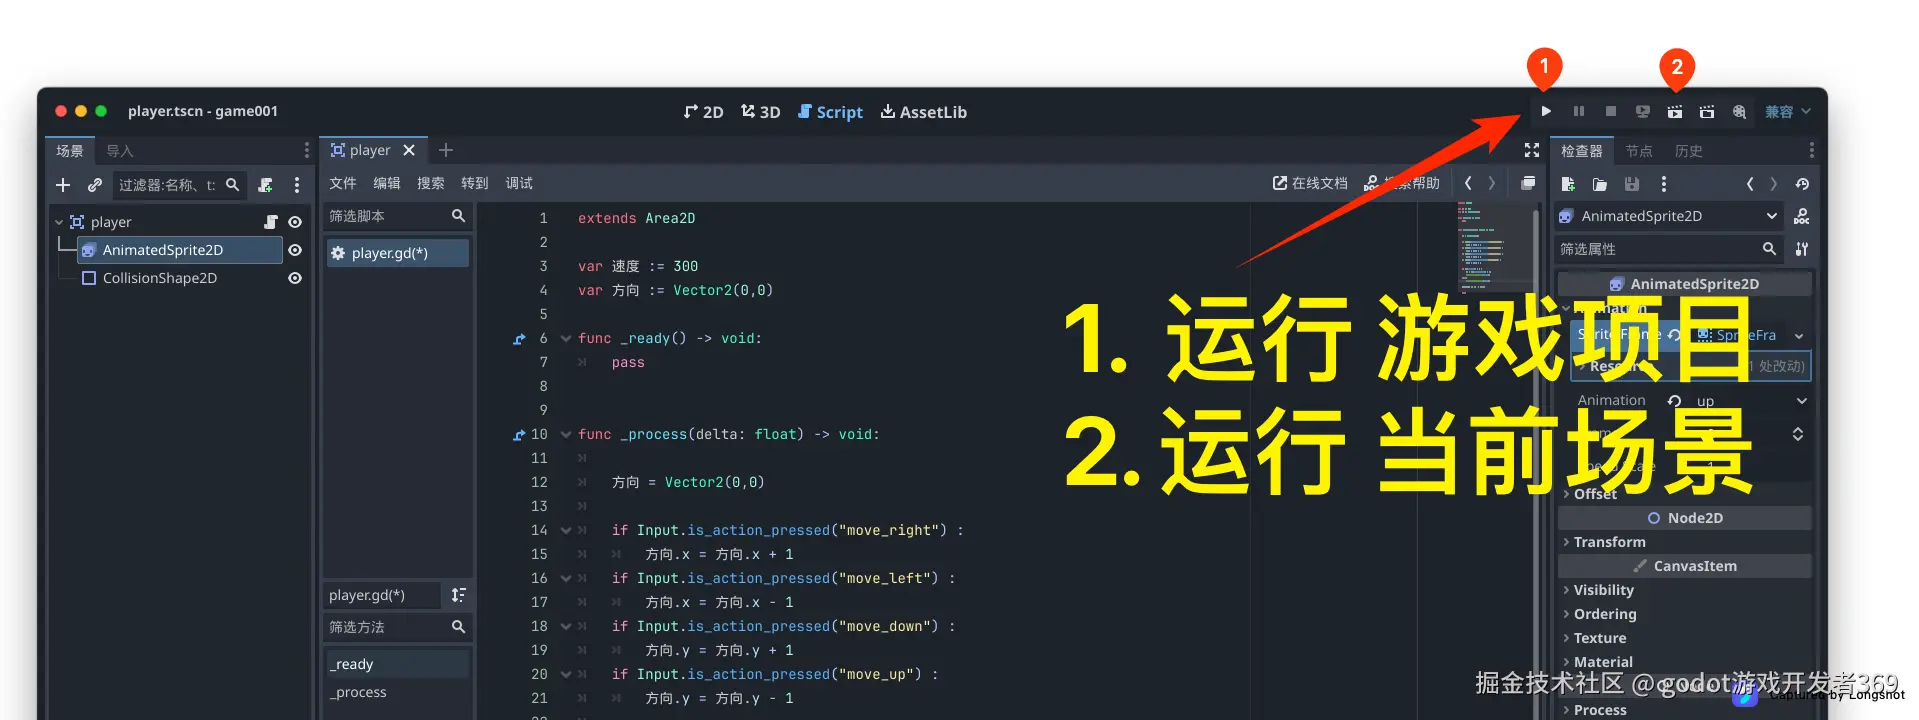This screenshot has height=720, width=1919.
Task: Focus the 筛选脚本 filter field
Action: coord(397,216)
